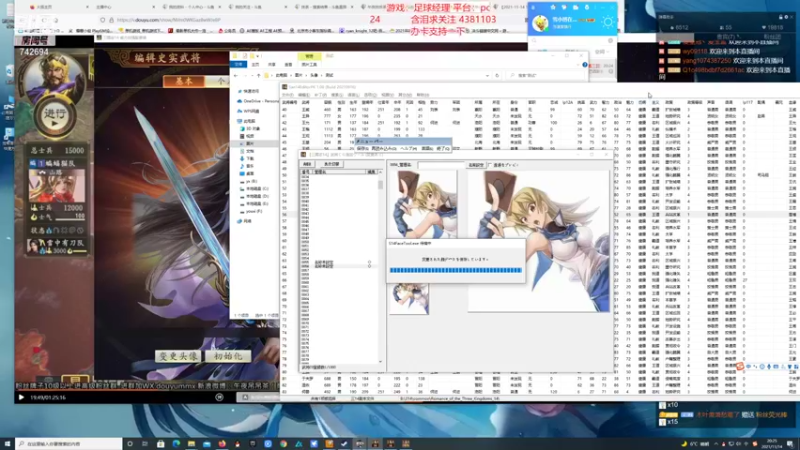Select OneDrive - Personal in Explorer sidebar

point(259,101)
